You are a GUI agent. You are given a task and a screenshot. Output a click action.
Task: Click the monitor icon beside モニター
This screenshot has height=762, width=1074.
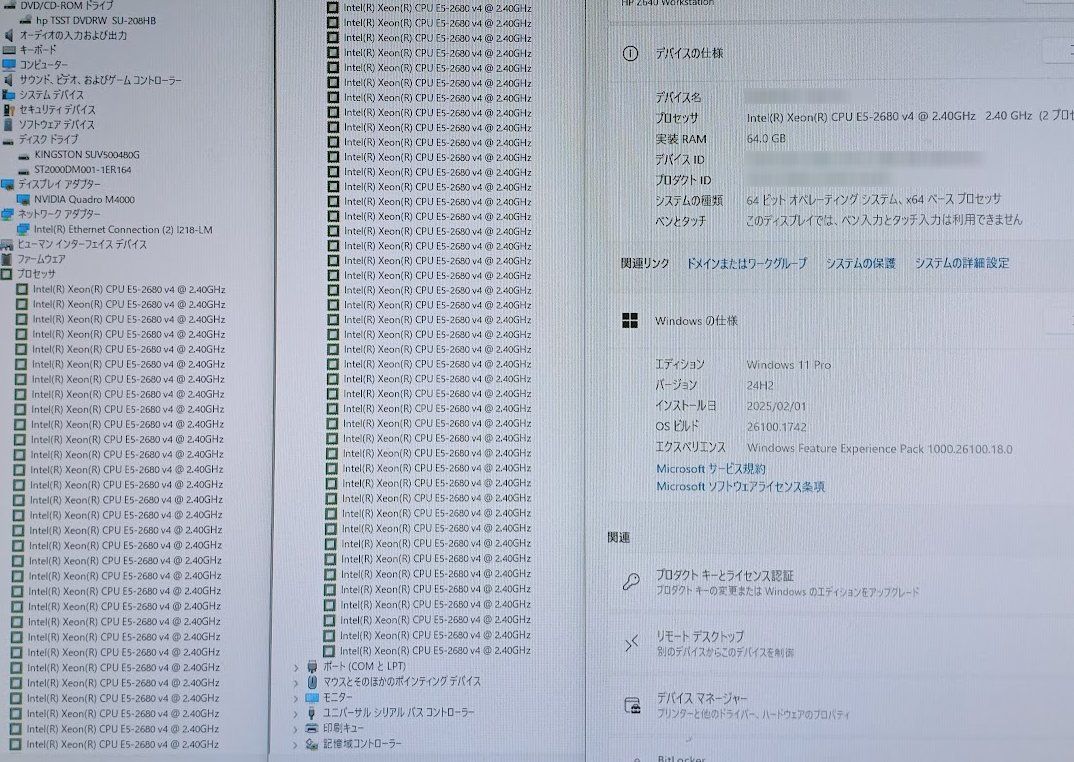pos(313,695)
